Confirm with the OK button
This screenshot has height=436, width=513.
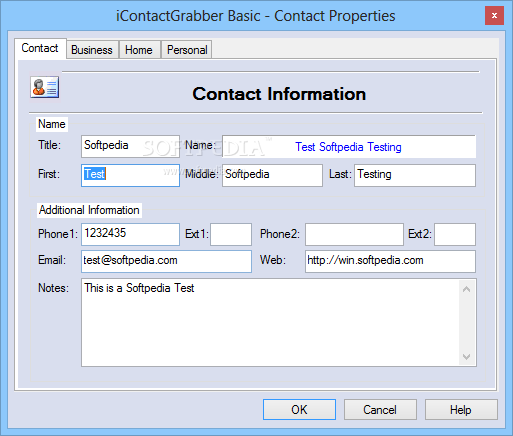(x=299, y=409)
